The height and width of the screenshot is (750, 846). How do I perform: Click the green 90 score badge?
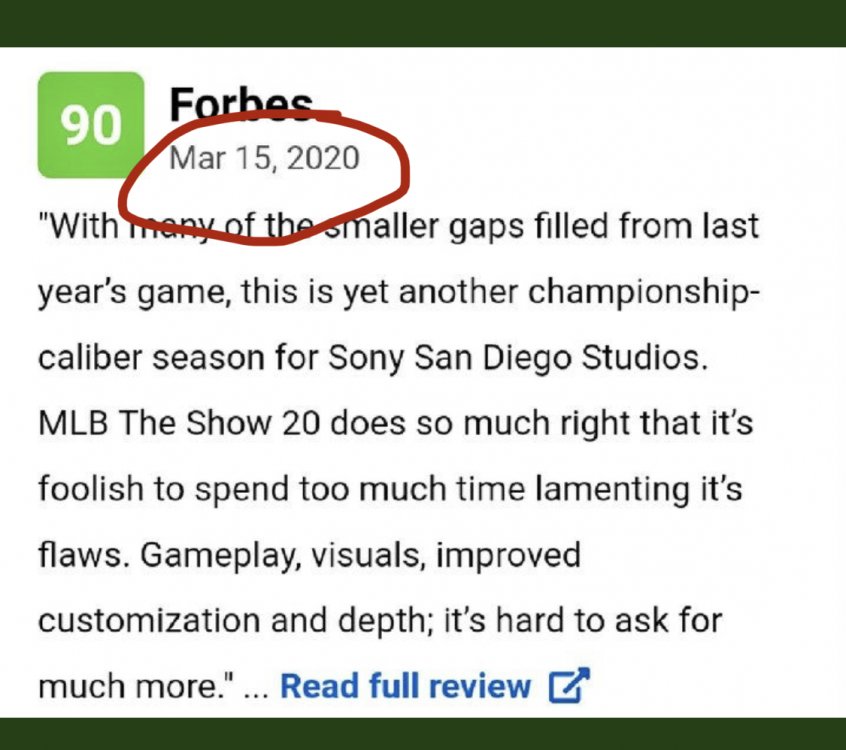(91, 125)
